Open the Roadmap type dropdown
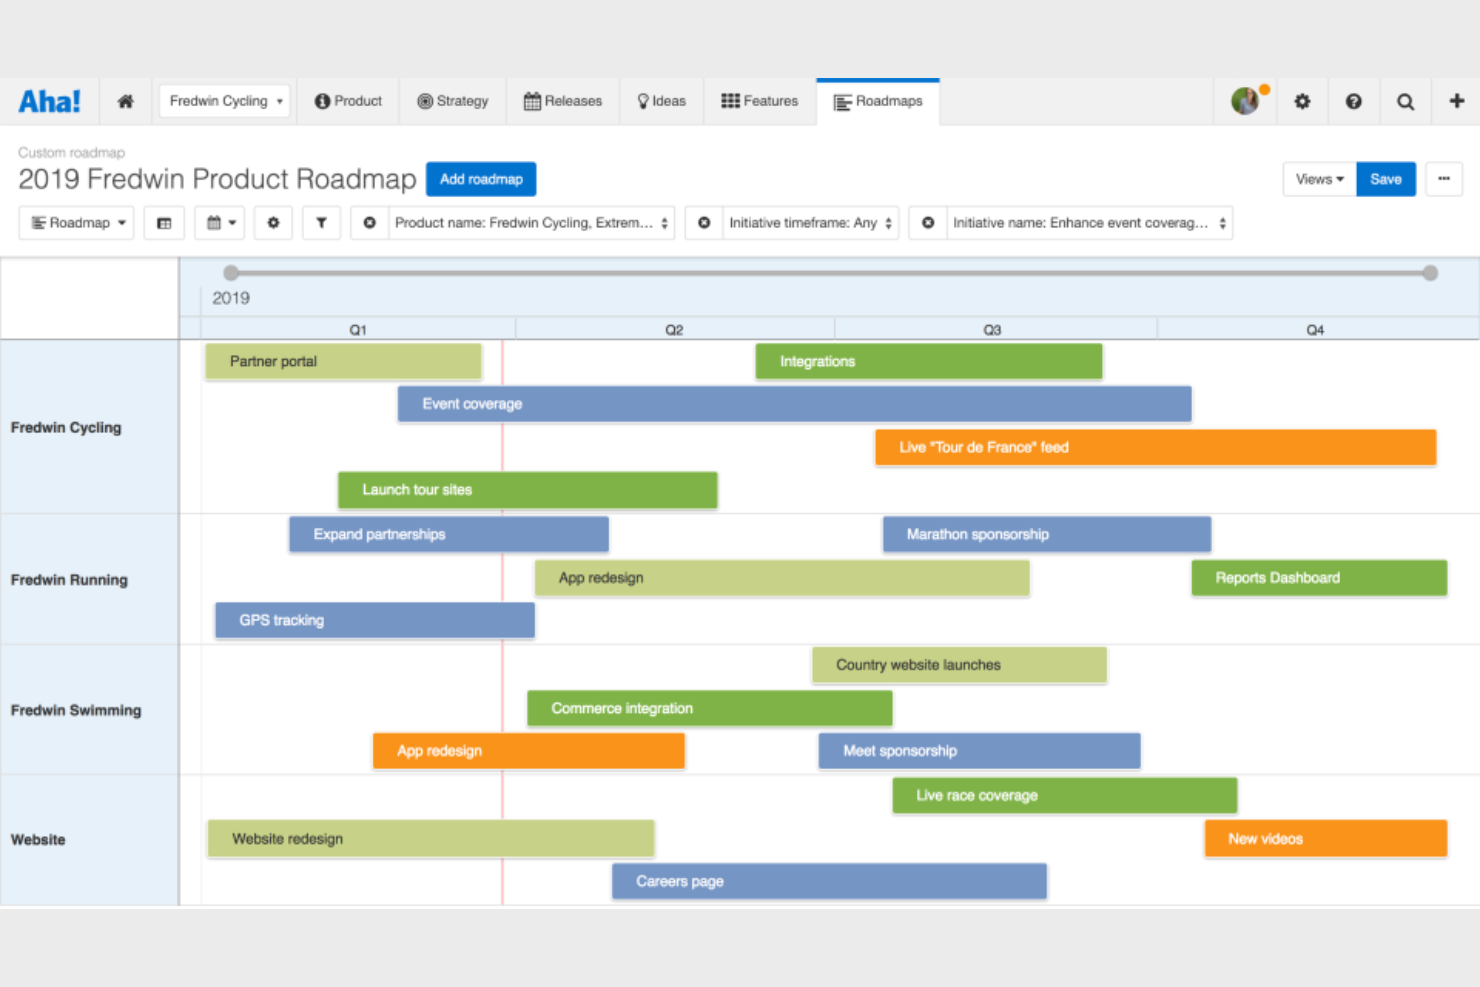 (x=76, y=223)
